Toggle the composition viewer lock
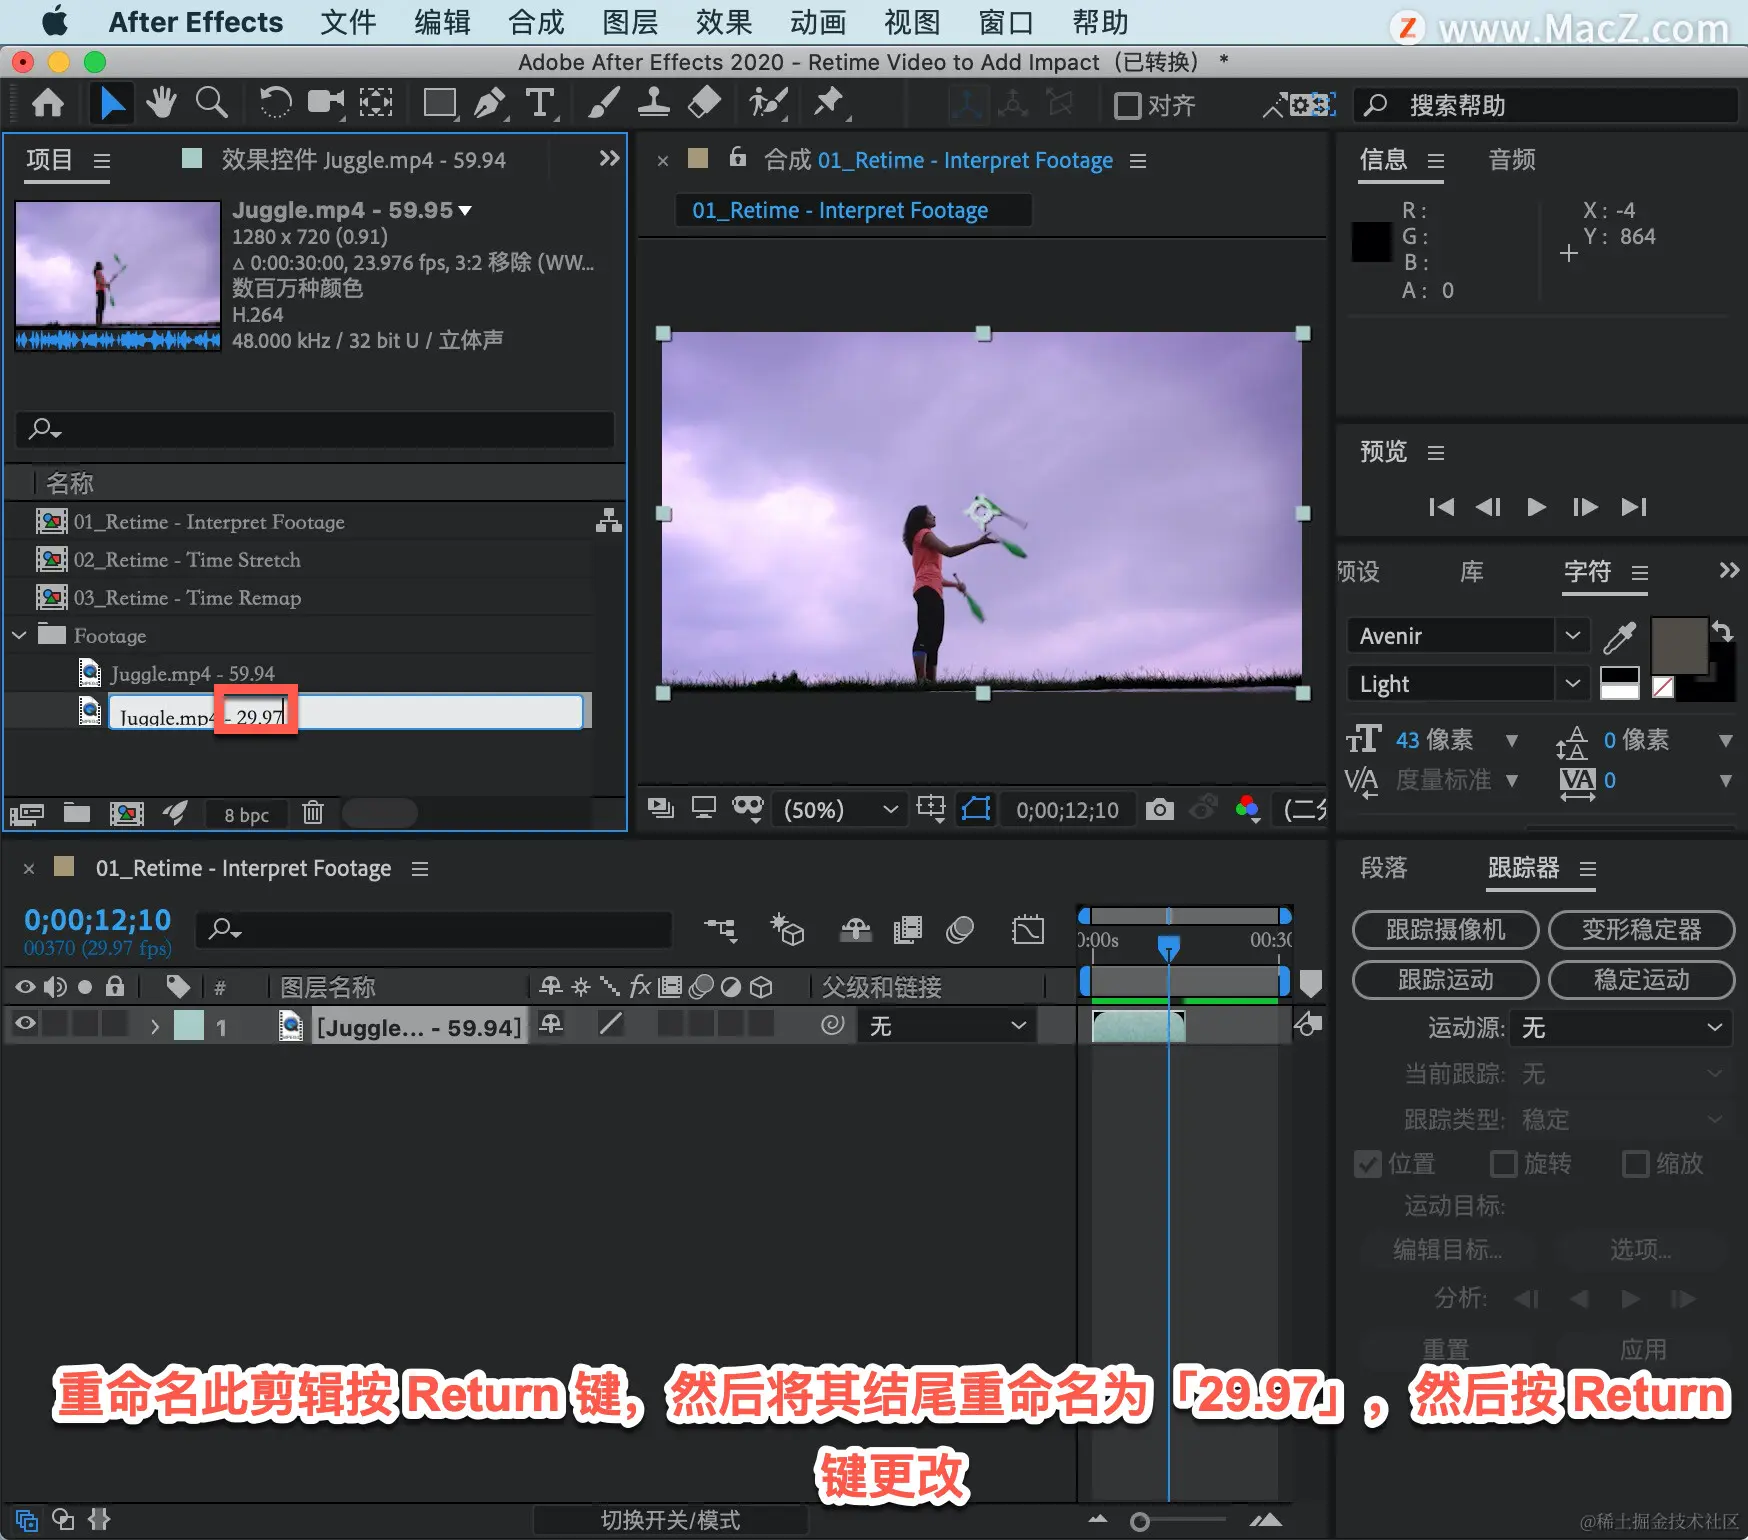The width and height of the screenshot is (1748, 1540). [x=738, y=158]
